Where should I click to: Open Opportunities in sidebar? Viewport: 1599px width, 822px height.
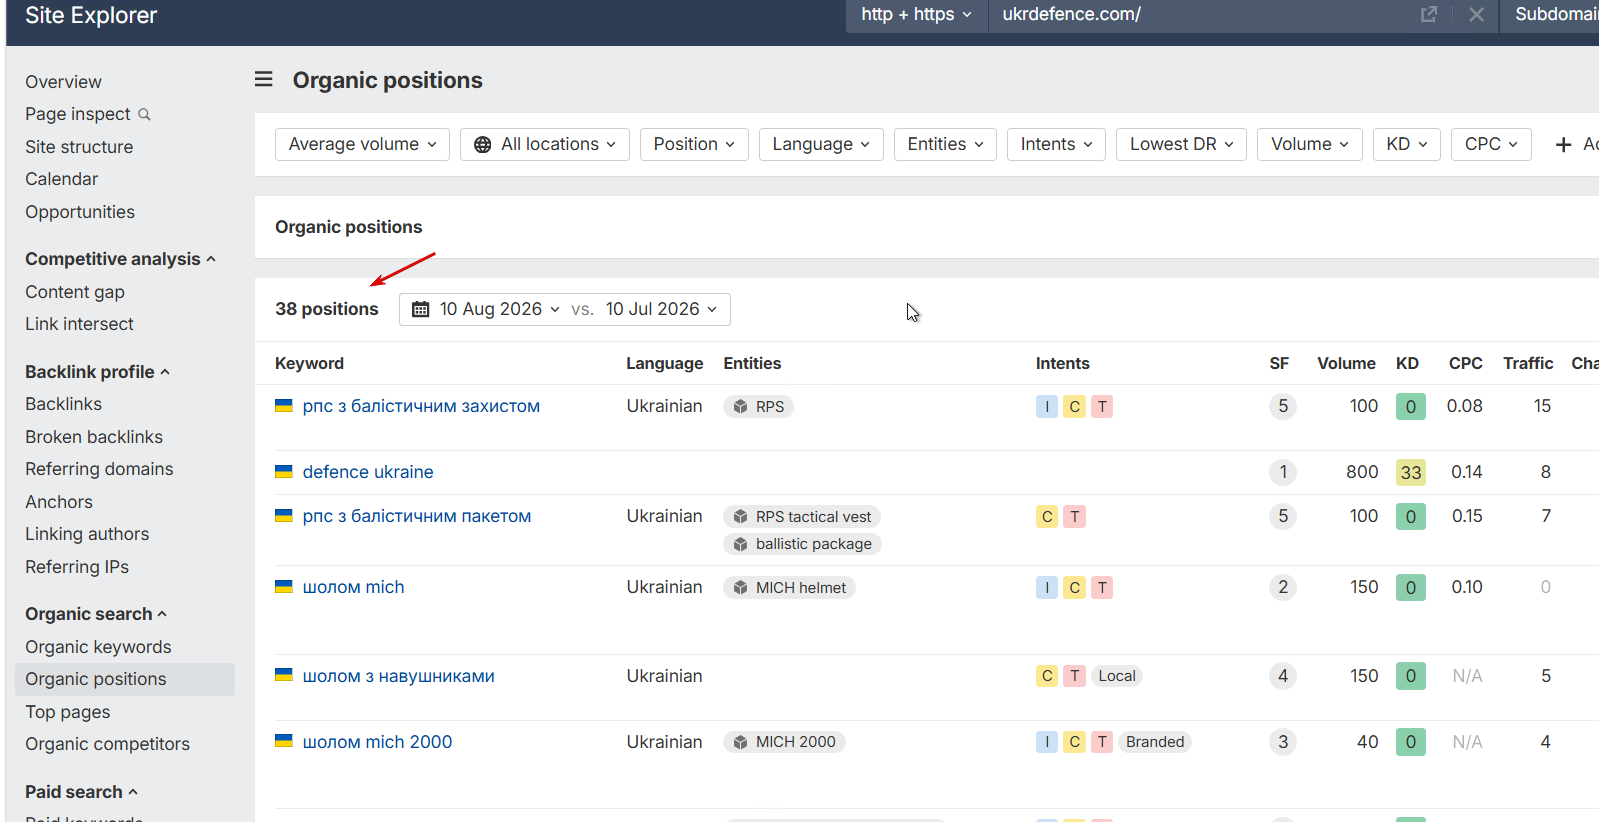(x=80, y=212)
